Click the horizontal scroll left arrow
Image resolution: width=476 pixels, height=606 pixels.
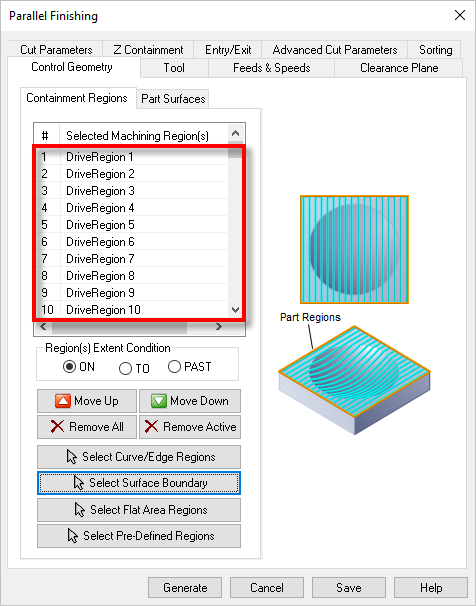point(43,327)
